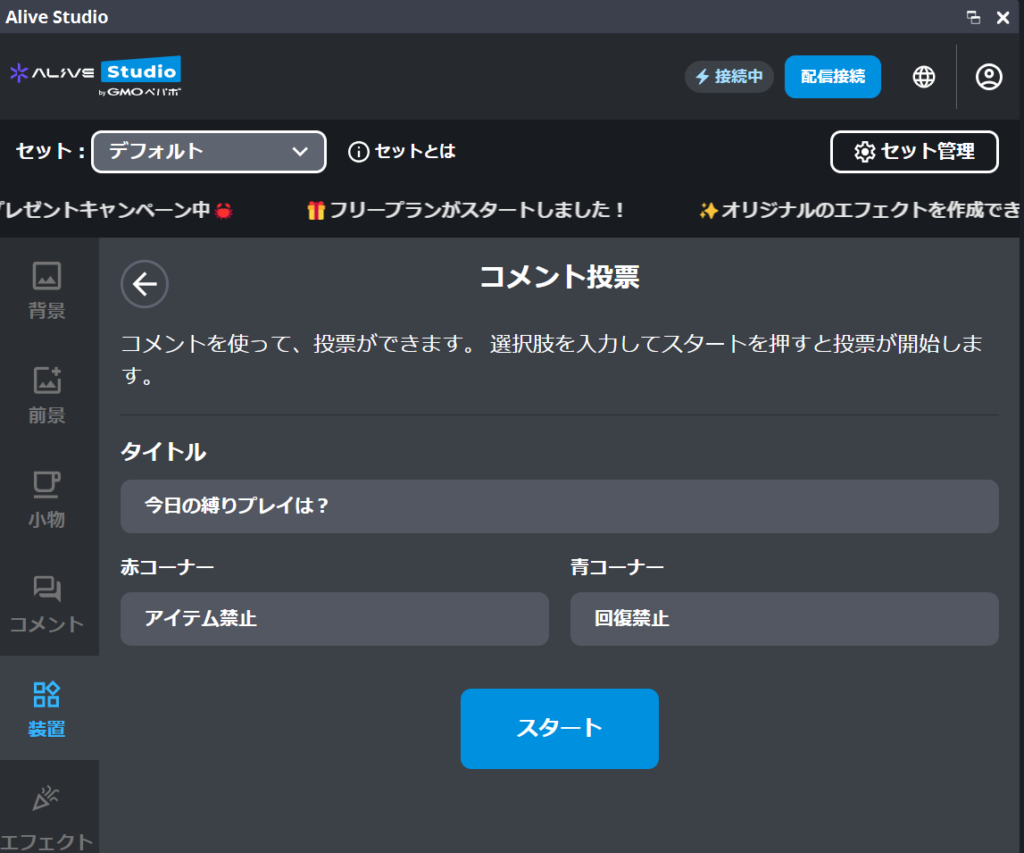
Task: Open the 背景 background panel
Action: coord(47,290)
